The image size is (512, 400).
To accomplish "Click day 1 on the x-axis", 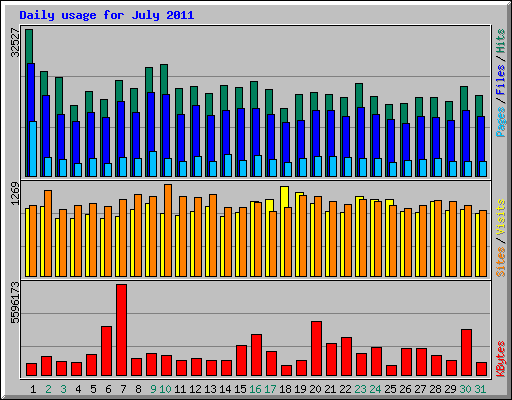I will [x=33, y=389].
